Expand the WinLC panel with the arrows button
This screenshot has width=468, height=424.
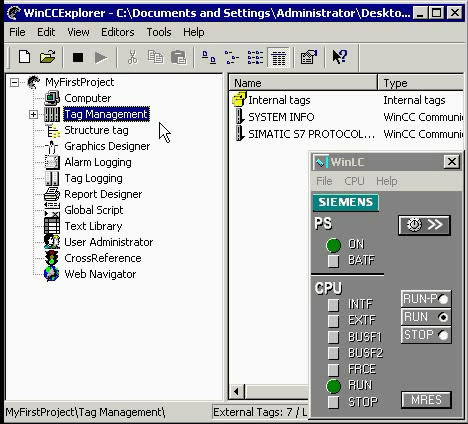[424, 225]
